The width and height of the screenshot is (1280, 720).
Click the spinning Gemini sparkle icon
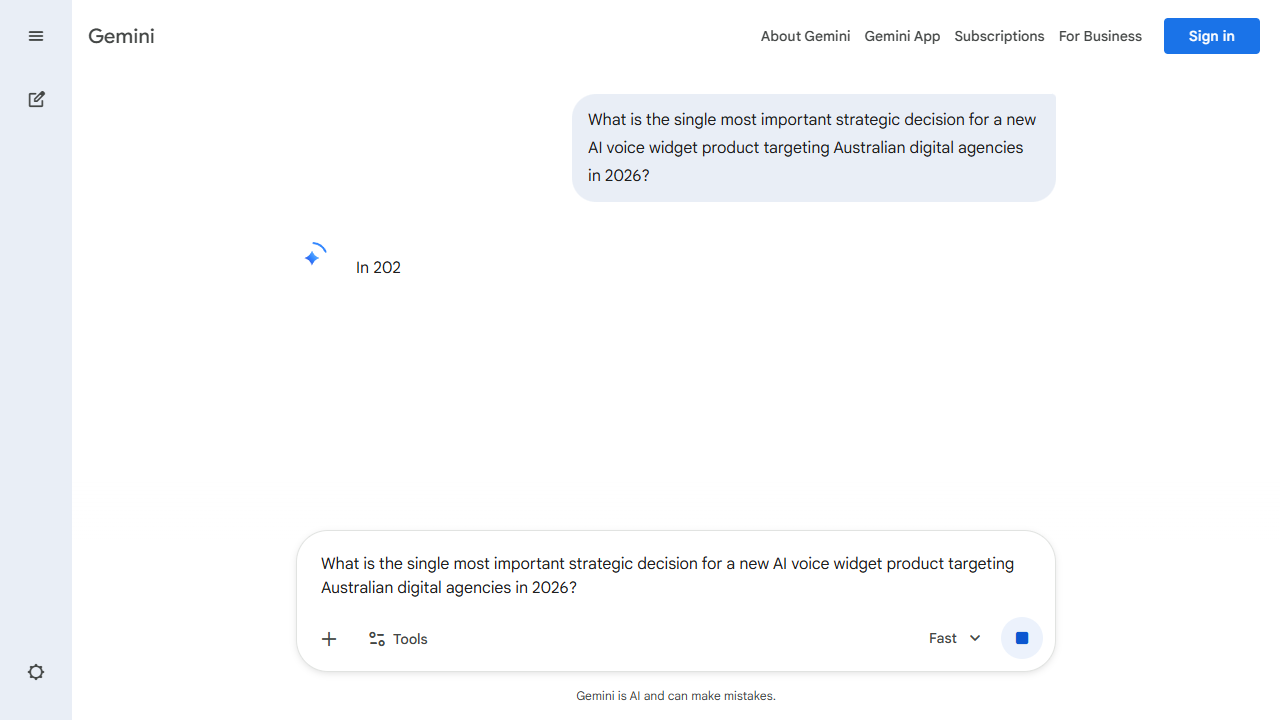(x=313, y=257)
